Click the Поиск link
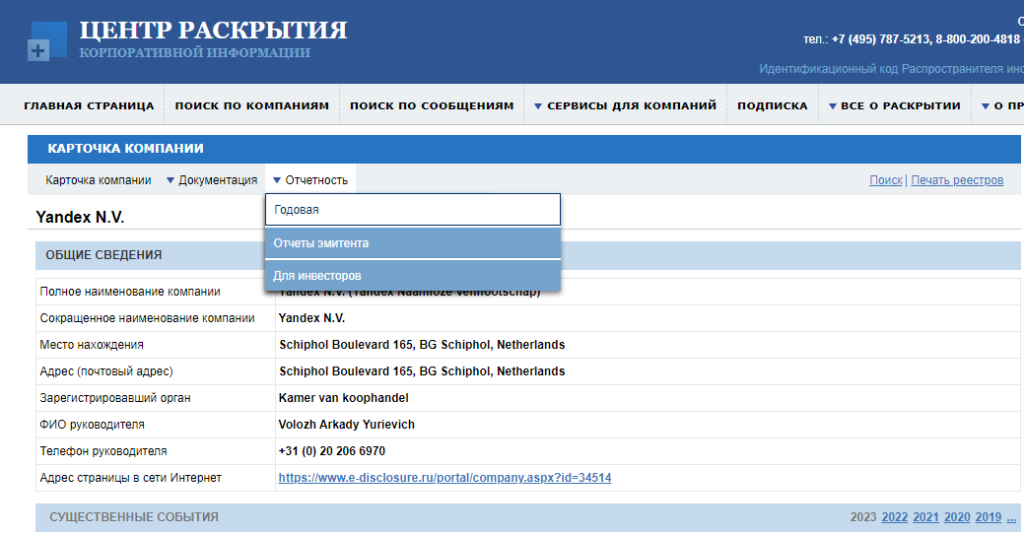Viewport: 1024px width, 535px height. [886, 180]
